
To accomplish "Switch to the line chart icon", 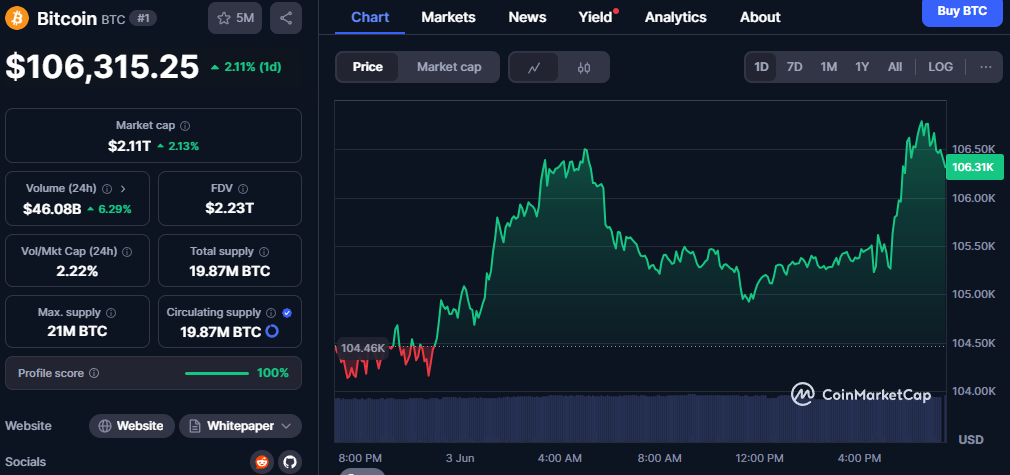I will point(533,67).
